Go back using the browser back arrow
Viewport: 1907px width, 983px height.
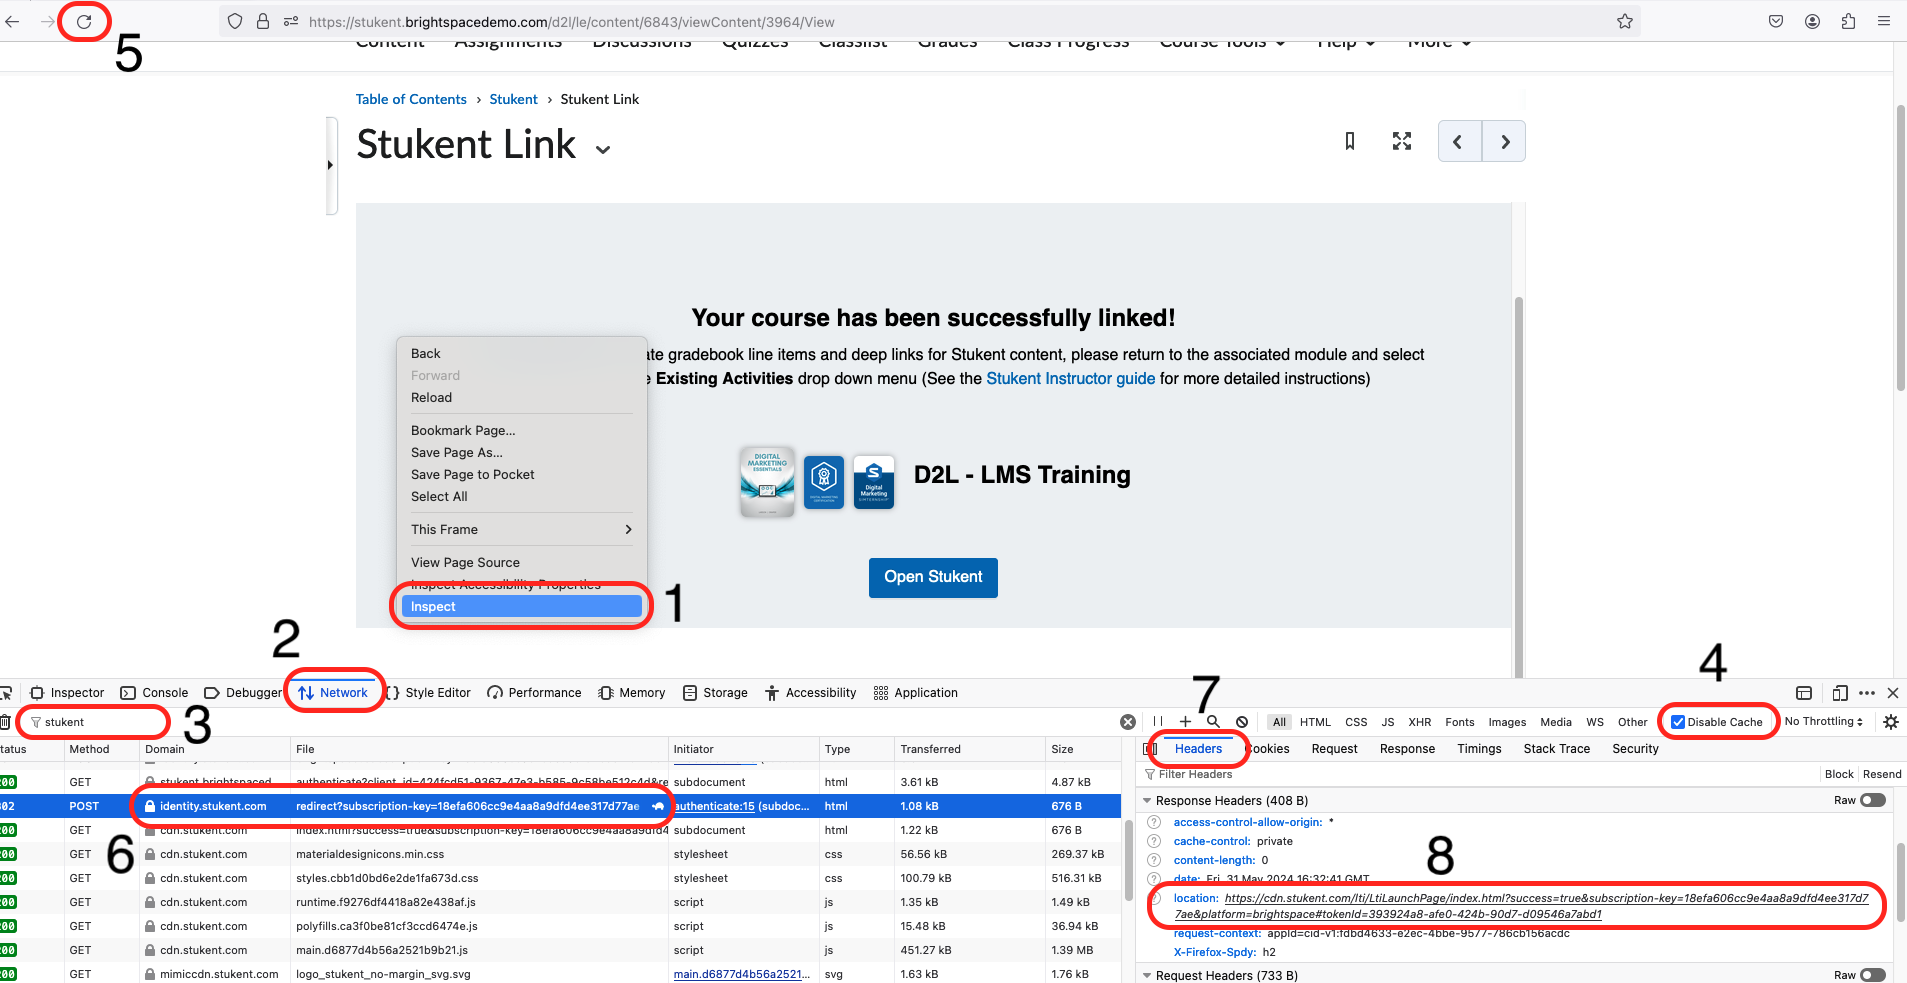click(12, 21)
